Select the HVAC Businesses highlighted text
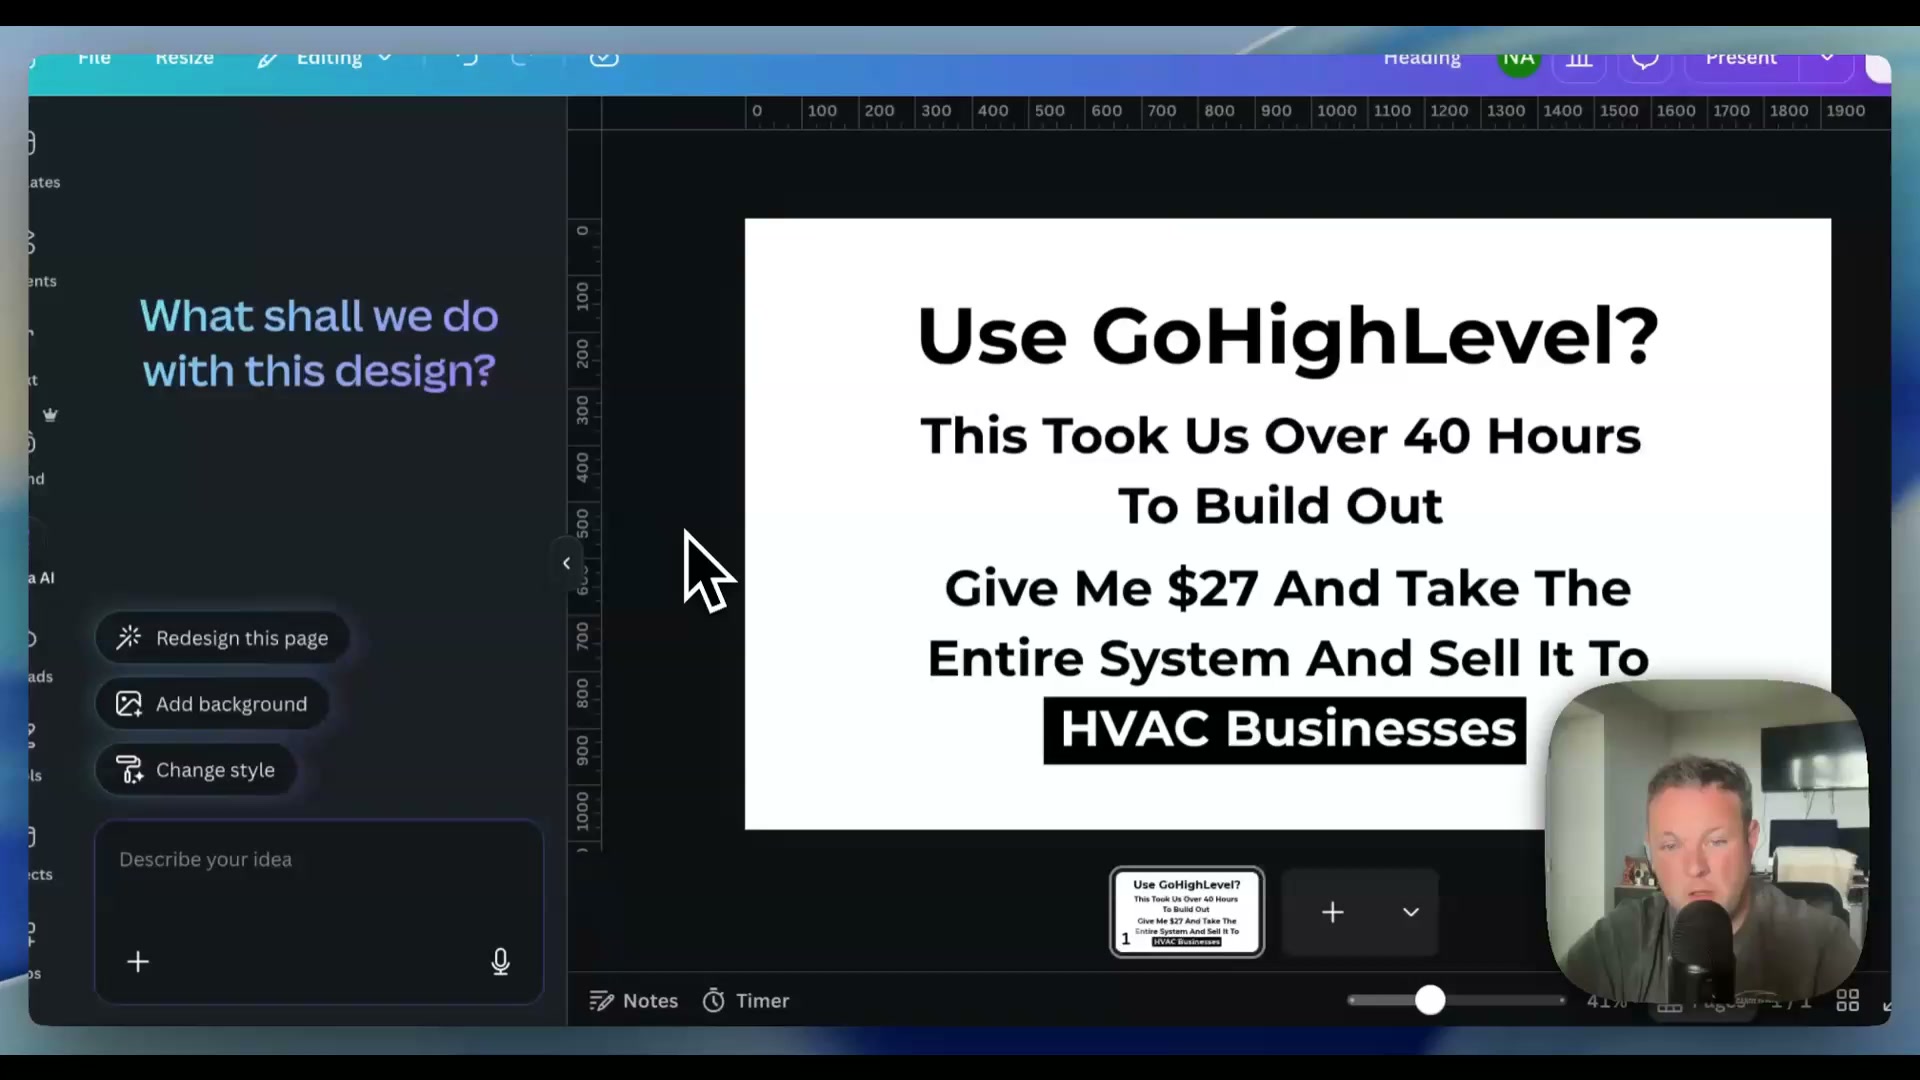 1285,730
